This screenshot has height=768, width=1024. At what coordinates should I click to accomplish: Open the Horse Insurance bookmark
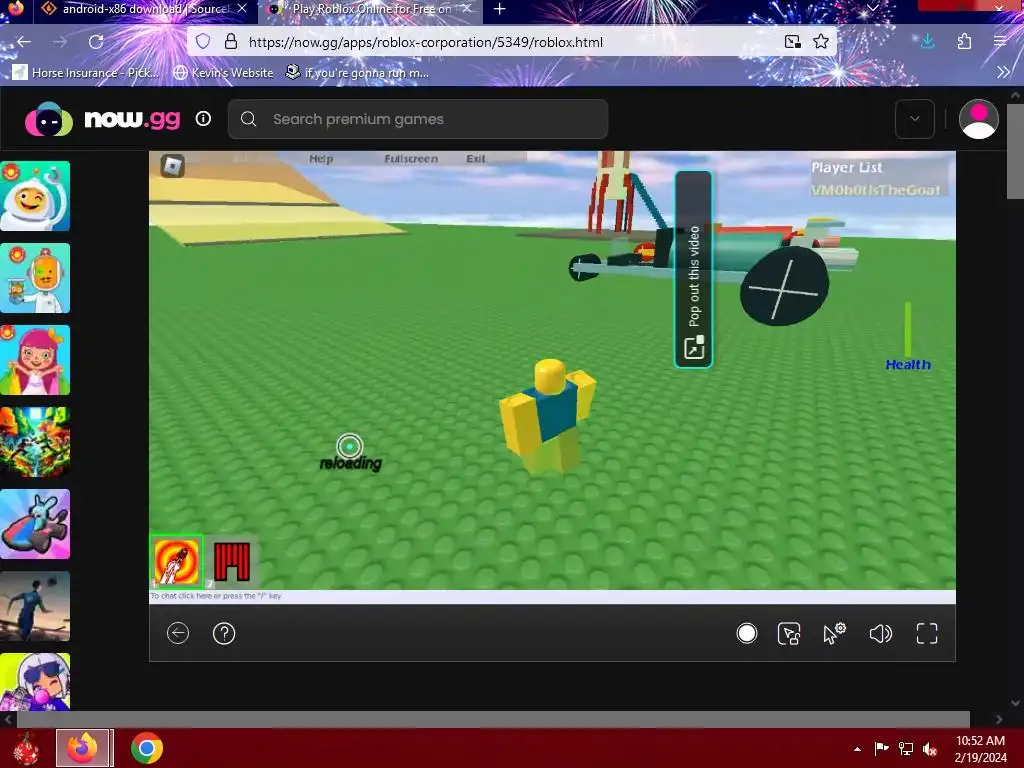point(86,72)
